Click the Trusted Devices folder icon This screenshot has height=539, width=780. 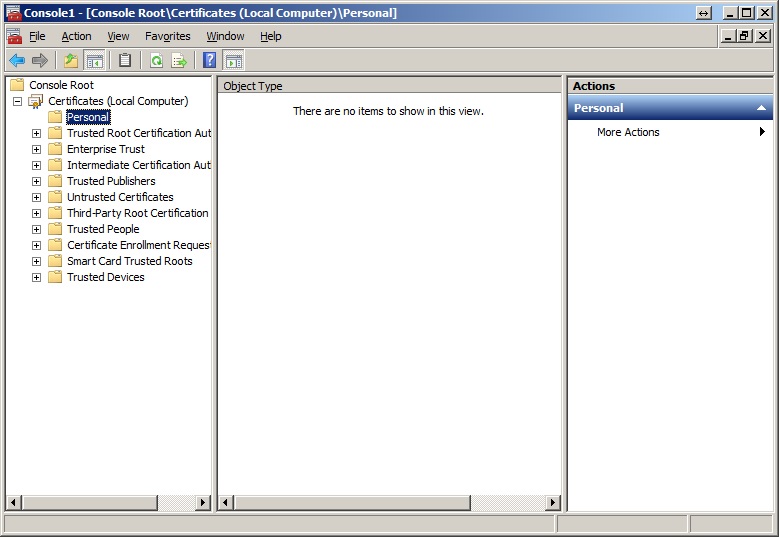(x=55, y=276)
